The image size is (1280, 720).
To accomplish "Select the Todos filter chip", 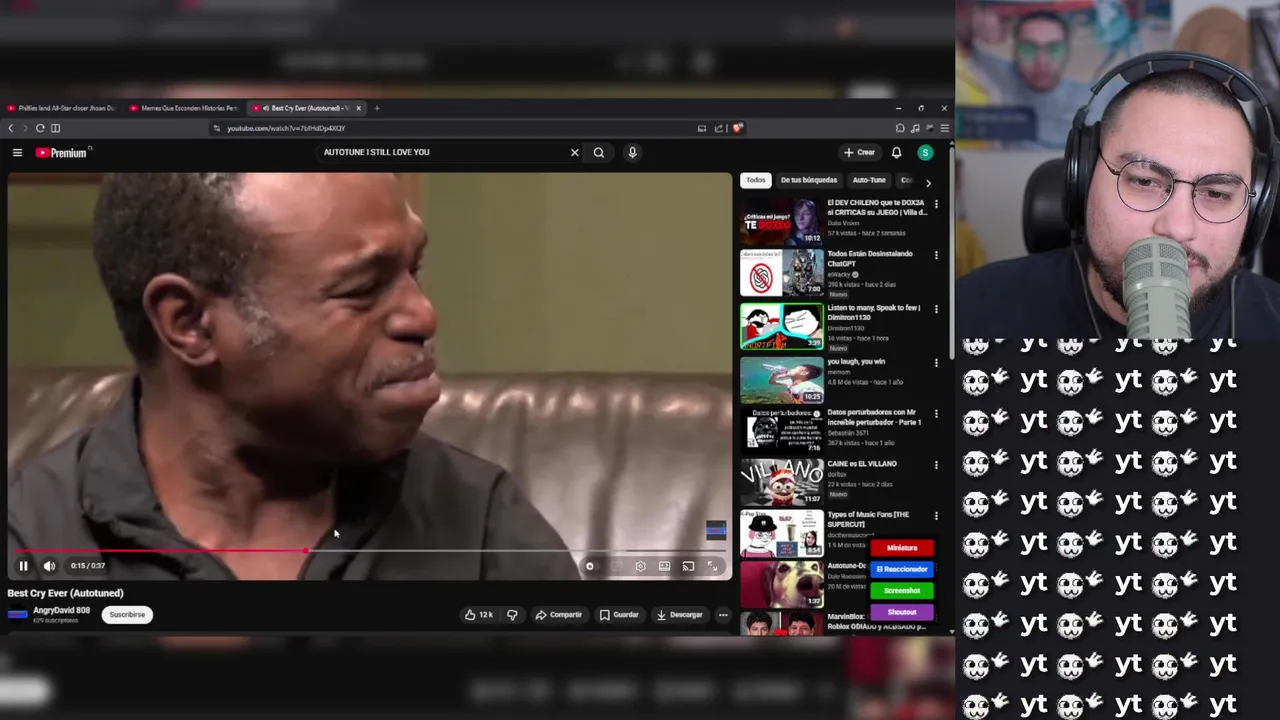I will pyautogui.click(x=756, y=180).
